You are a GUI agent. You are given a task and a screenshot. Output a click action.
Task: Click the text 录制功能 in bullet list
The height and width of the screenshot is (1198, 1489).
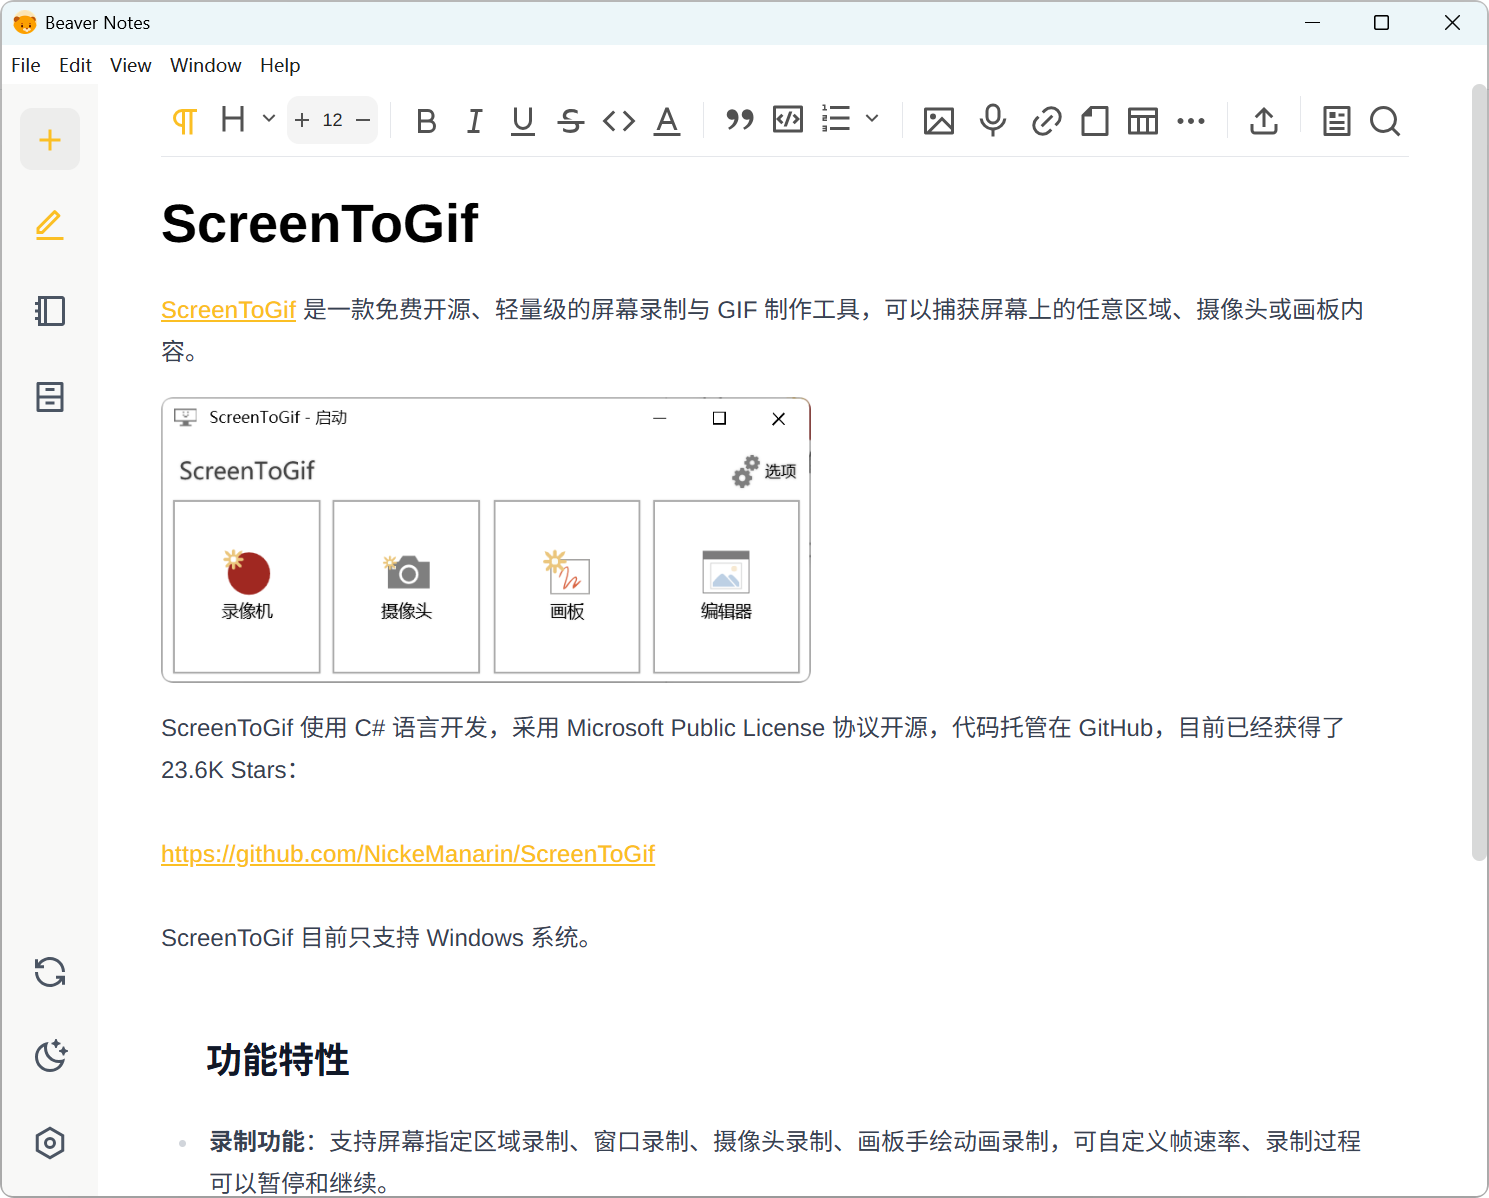pyautogui.click(x=257, y=1141)
